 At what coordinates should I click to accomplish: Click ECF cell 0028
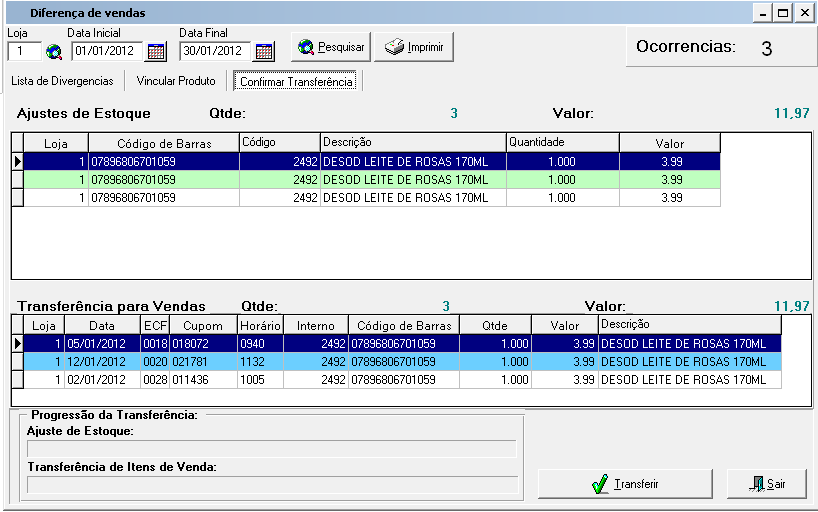pyautogui.click(x=155, y=379)
